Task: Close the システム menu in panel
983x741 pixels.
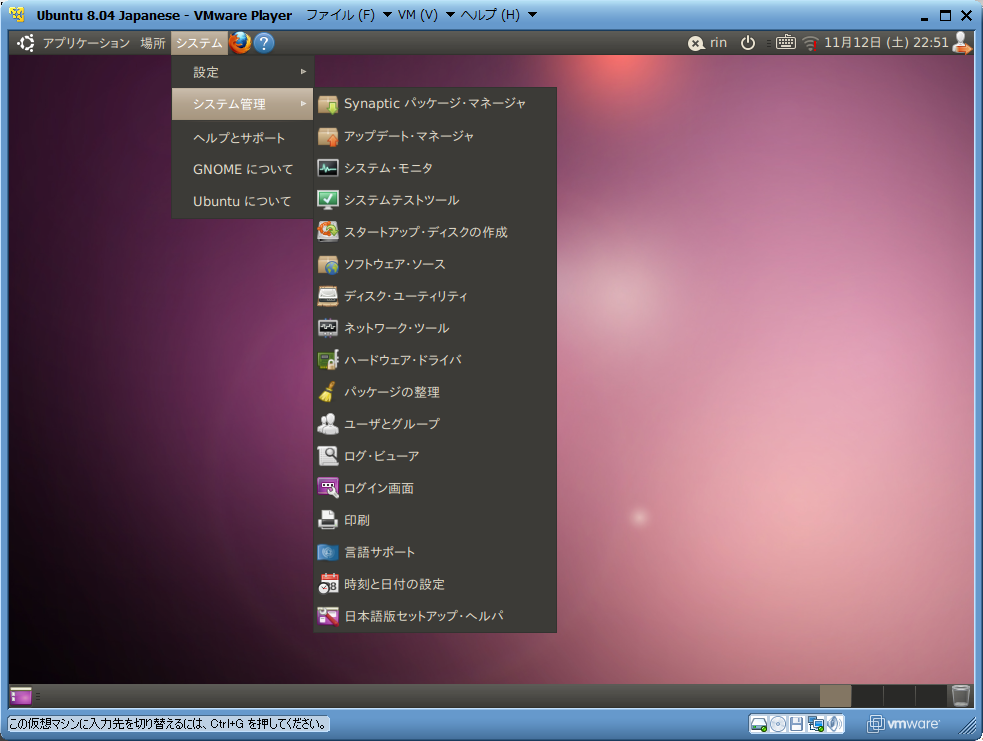Action: (x=199, y=43)
